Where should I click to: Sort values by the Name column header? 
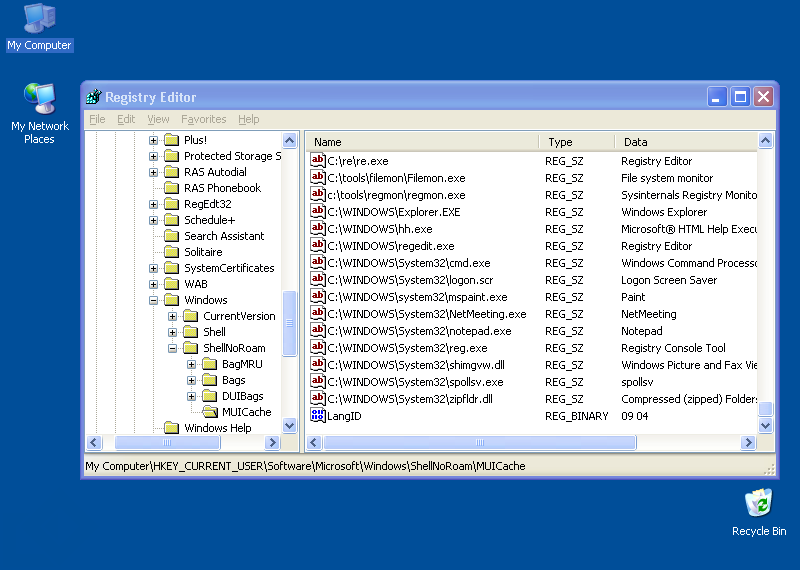pyautogui.click(x=423, y=142)
